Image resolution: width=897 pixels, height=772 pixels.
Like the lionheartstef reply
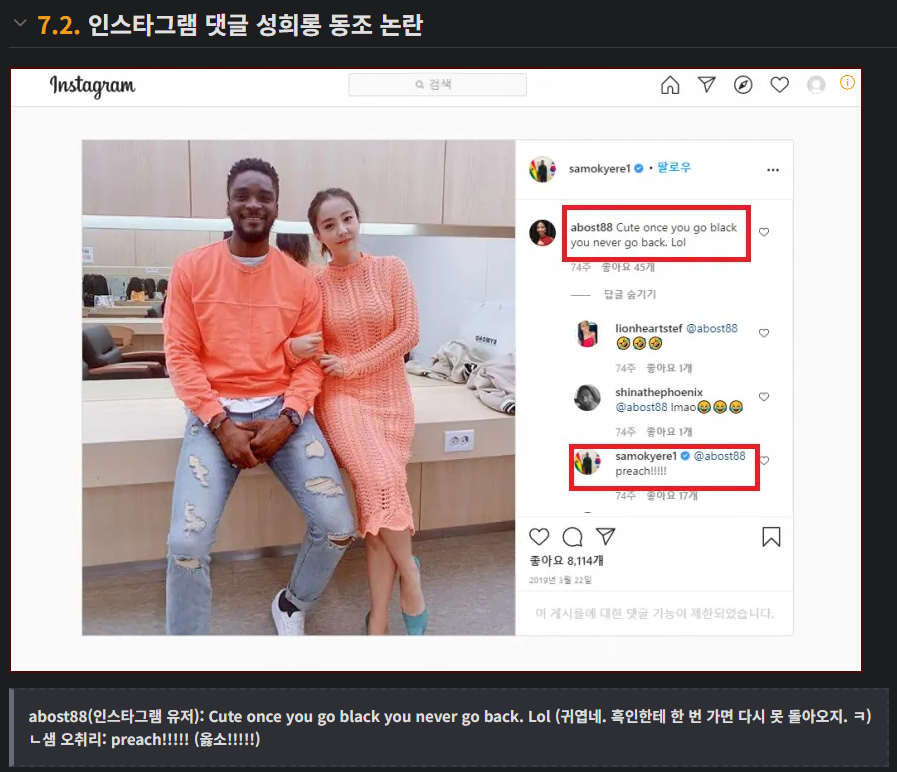(764, 333)
